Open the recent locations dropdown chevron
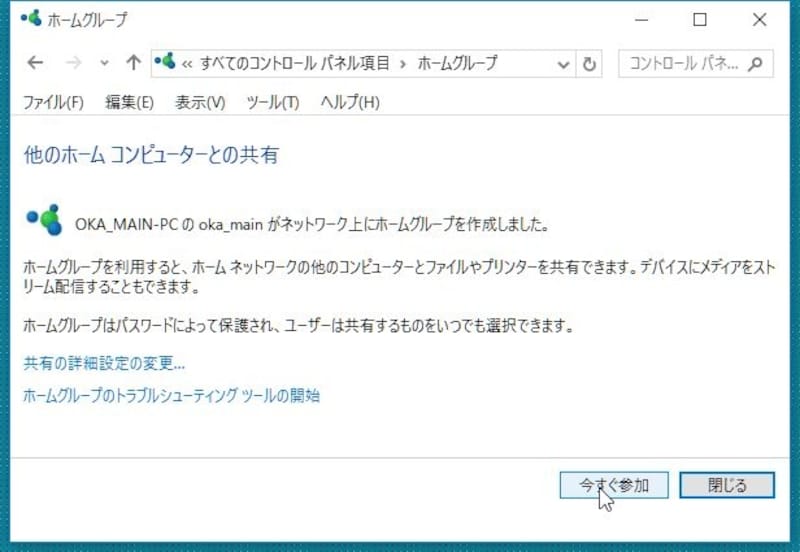800x552 pixels. pos(105,63)
